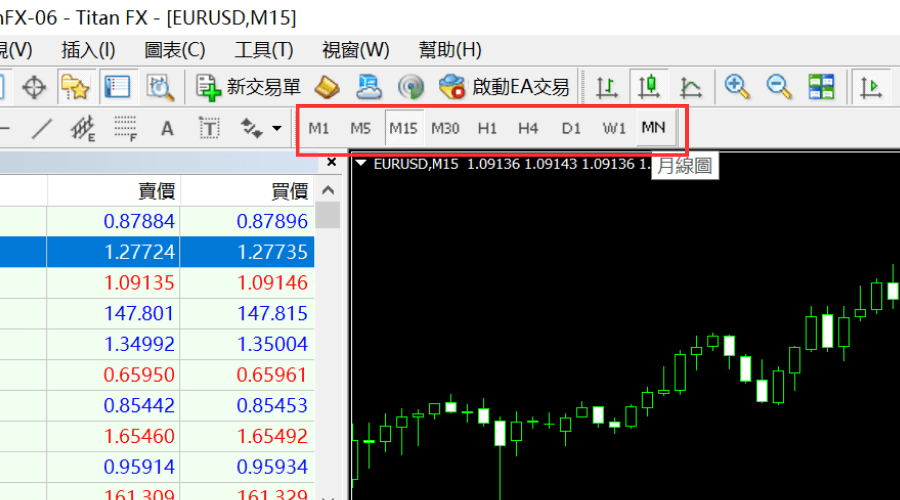Tile chart windows using the grid icon
Screen dimensions: 900x500
[821, 87]
